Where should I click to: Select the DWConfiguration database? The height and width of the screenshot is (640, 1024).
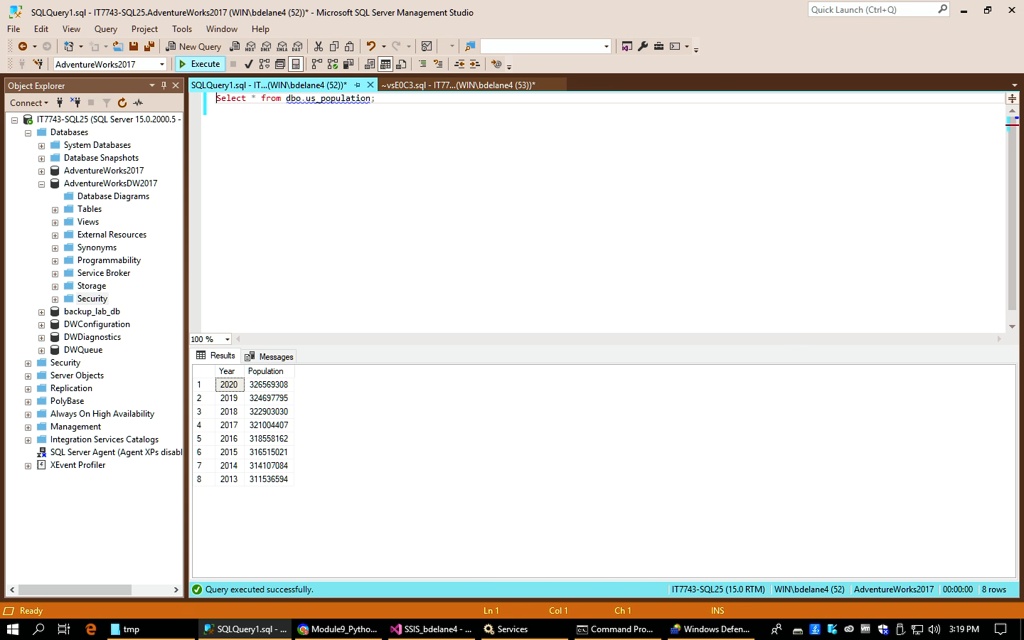(x=97, y=324)
